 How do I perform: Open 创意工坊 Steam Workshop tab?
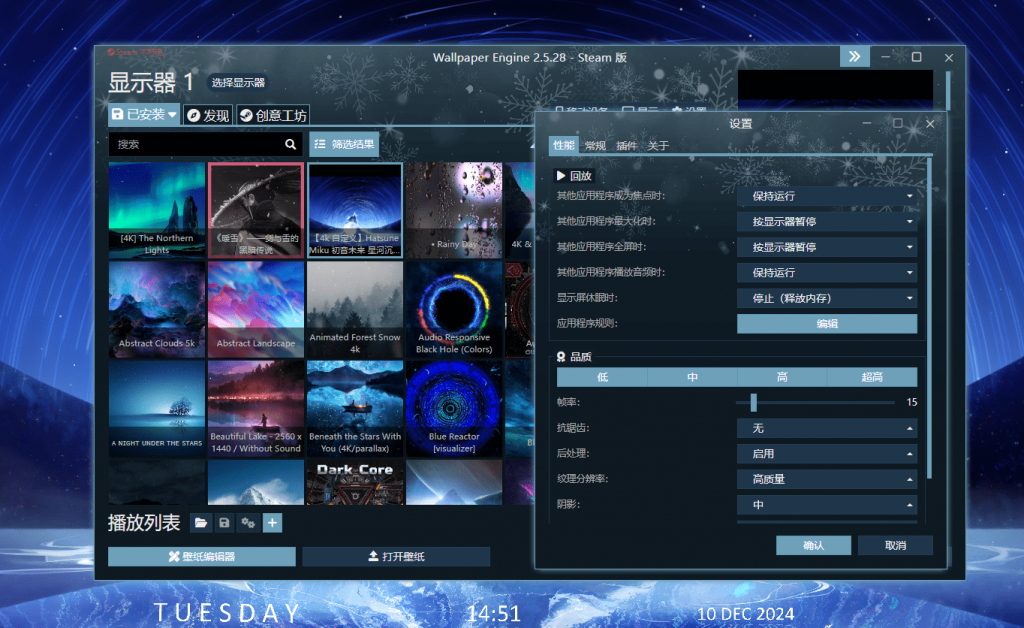click(273, 115)
